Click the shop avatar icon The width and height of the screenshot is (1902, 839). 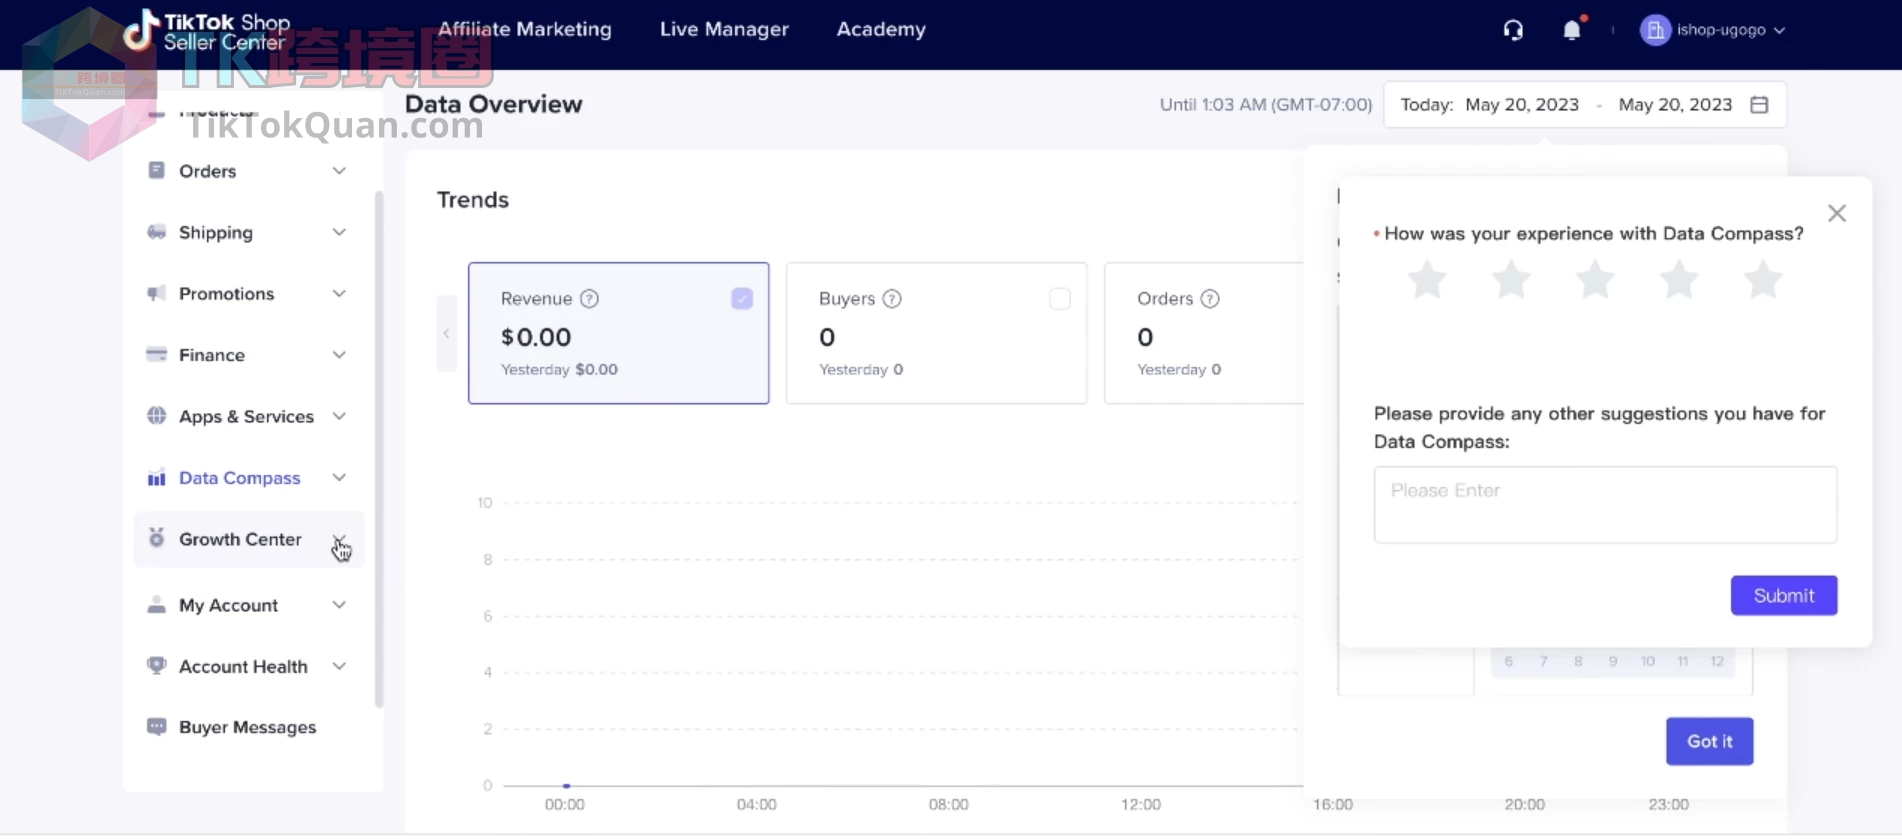[x=1655, y=30]
